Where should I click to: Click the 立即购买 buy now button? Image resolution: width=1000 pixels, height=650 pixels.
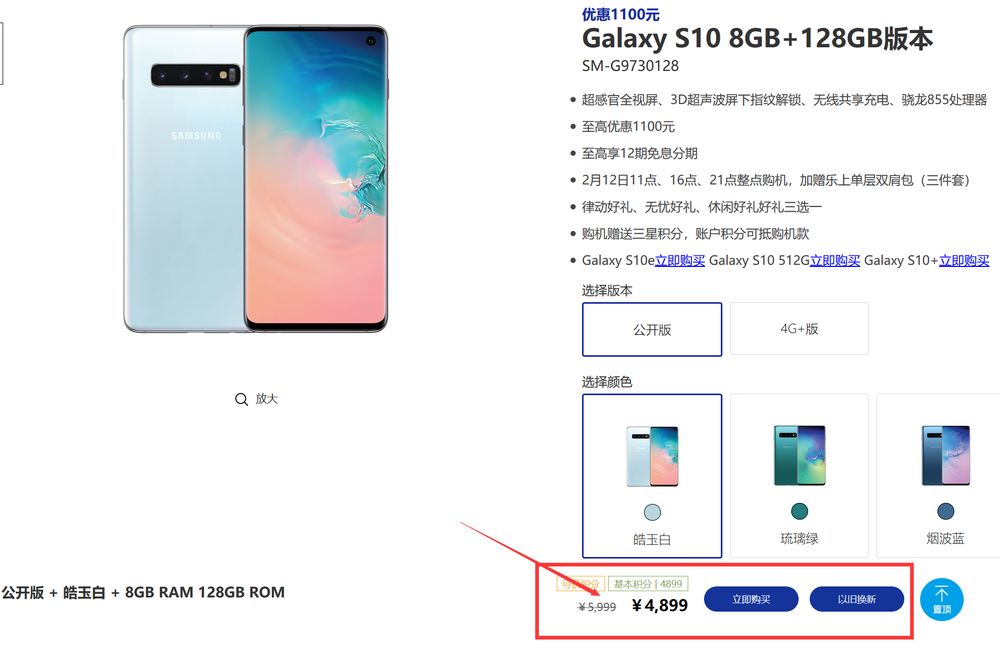751,599
